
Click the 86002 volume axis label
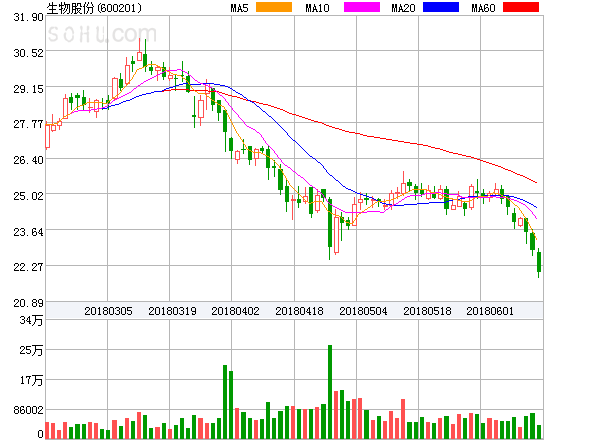[x=28, y=410]
